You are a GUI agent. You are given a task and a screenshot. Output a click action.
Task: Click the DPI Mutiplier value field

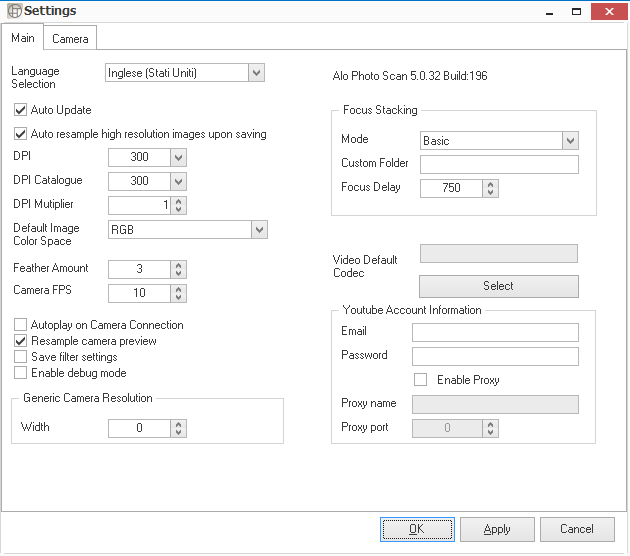[x=139, y=205]
